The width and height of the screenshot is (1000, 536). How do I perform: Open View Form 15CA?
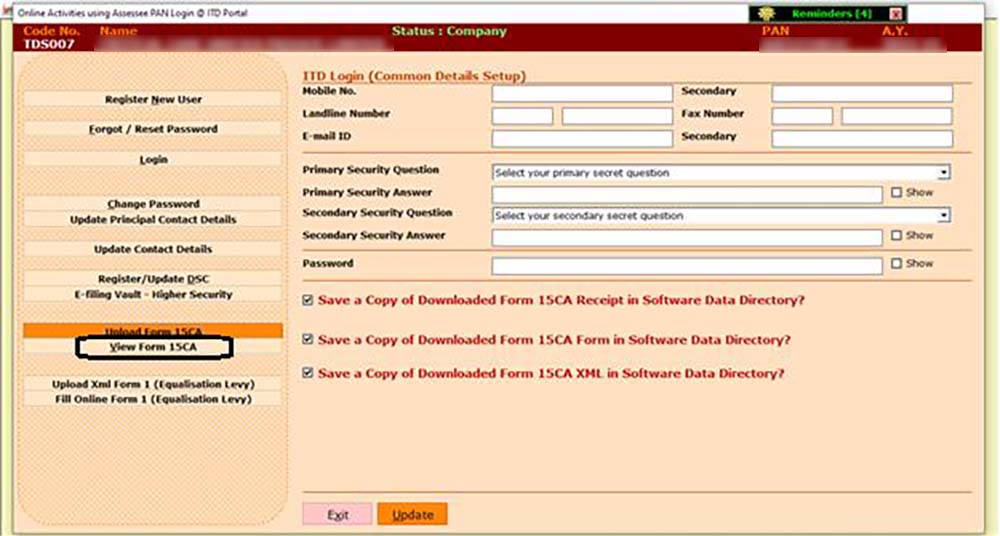(153, 347)
